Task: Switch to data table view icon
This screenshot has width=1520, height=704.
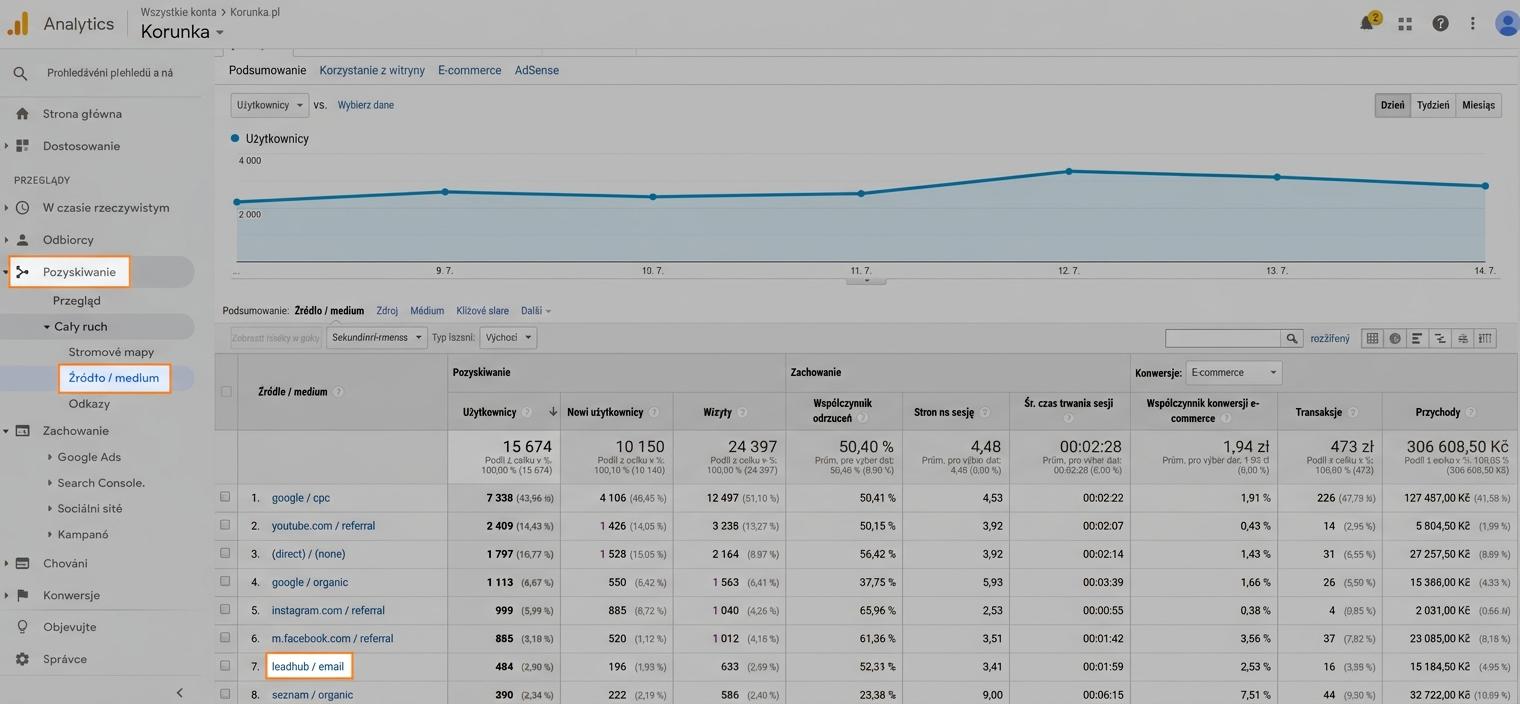Action: [1372, 338]
